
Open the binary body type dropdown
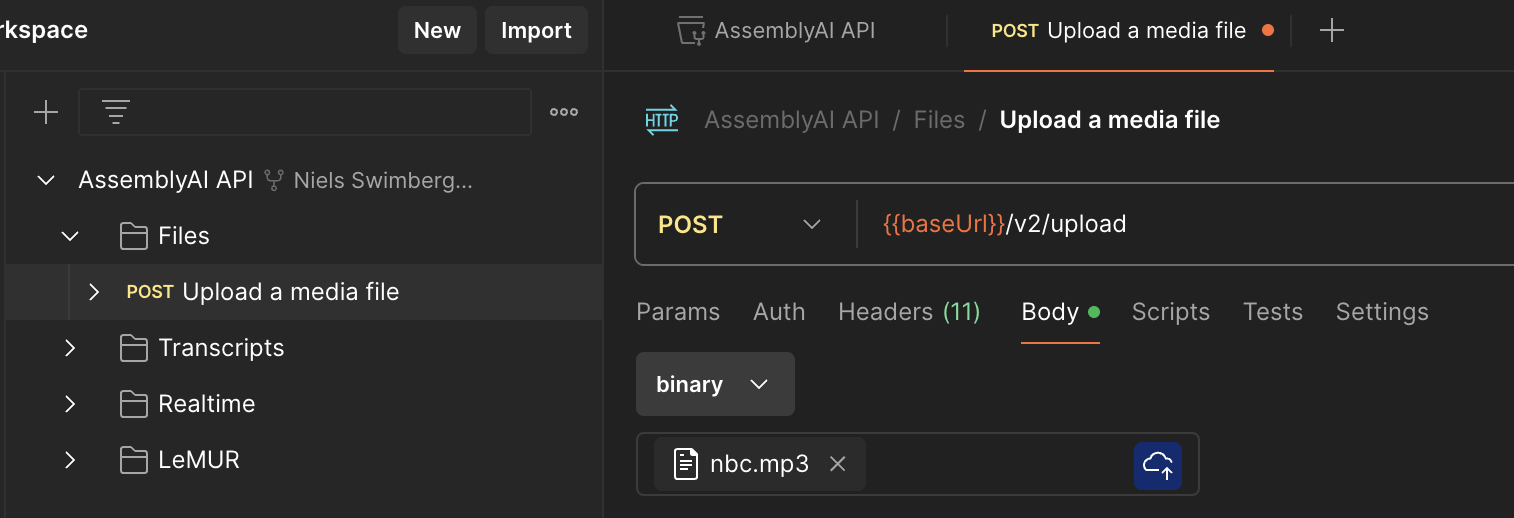click(714, 384)
